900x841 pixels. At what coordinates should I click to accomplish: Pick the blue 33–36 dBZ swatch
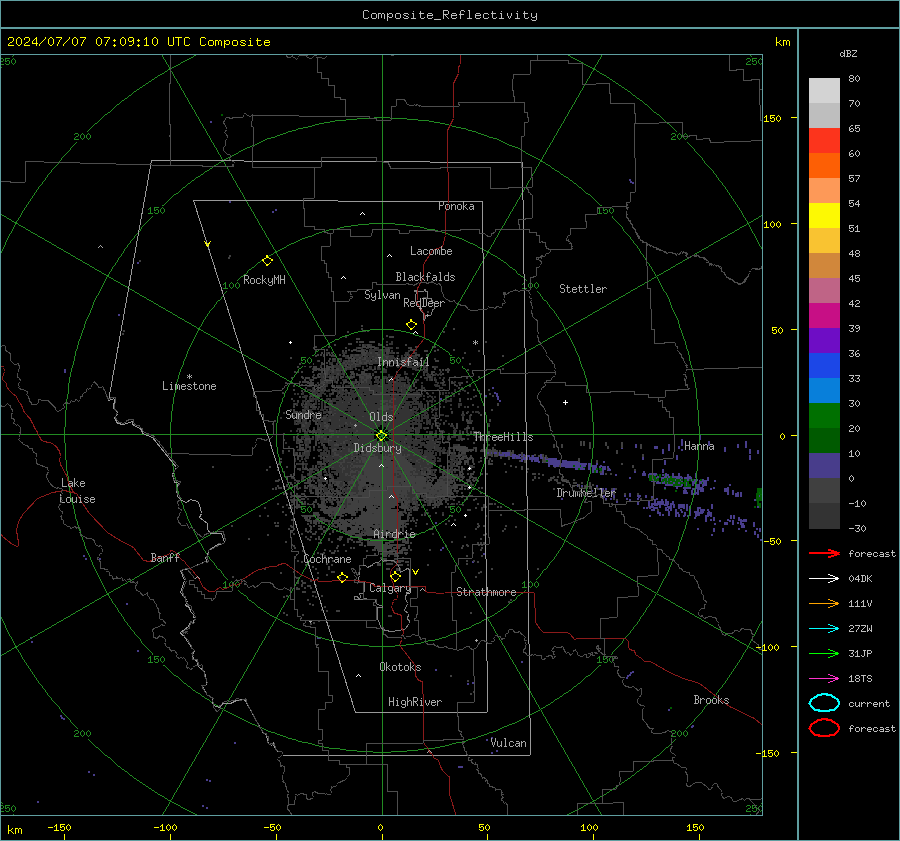coord(824,366)
